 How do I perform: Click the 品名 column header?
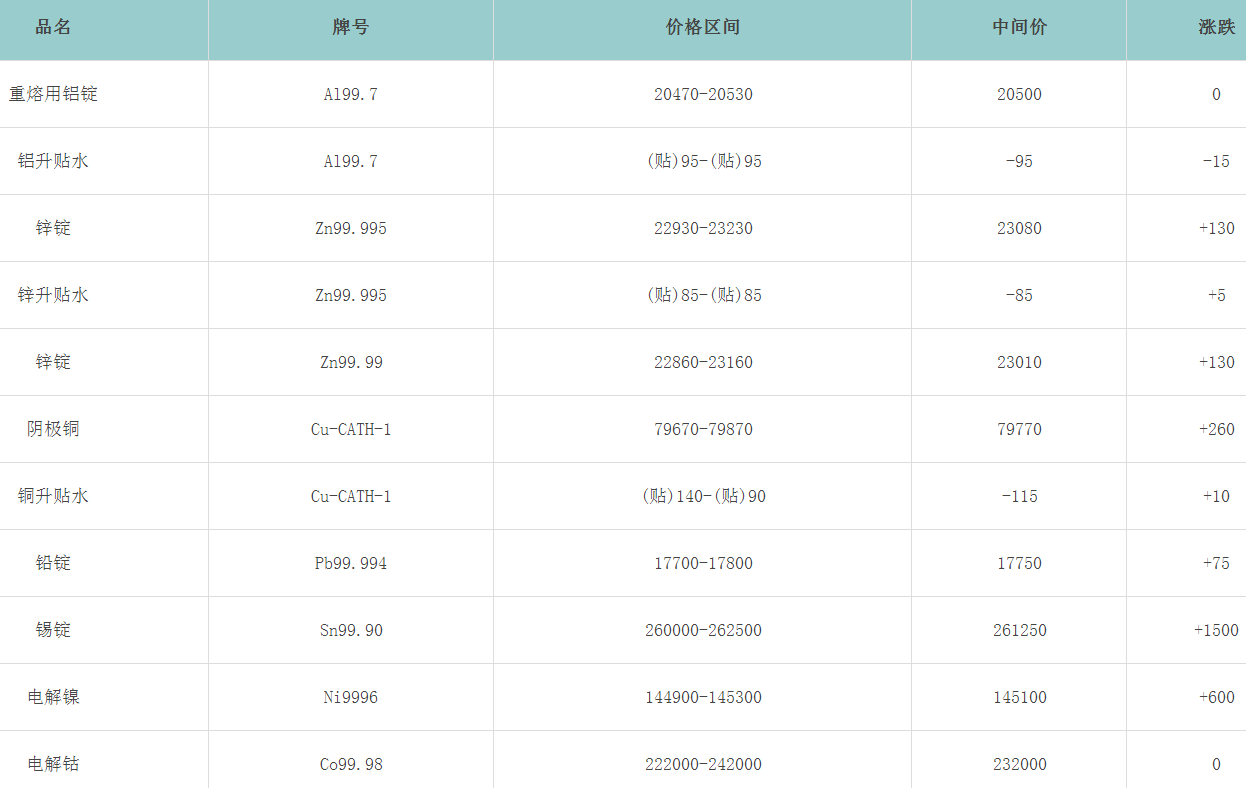(53, 28)
